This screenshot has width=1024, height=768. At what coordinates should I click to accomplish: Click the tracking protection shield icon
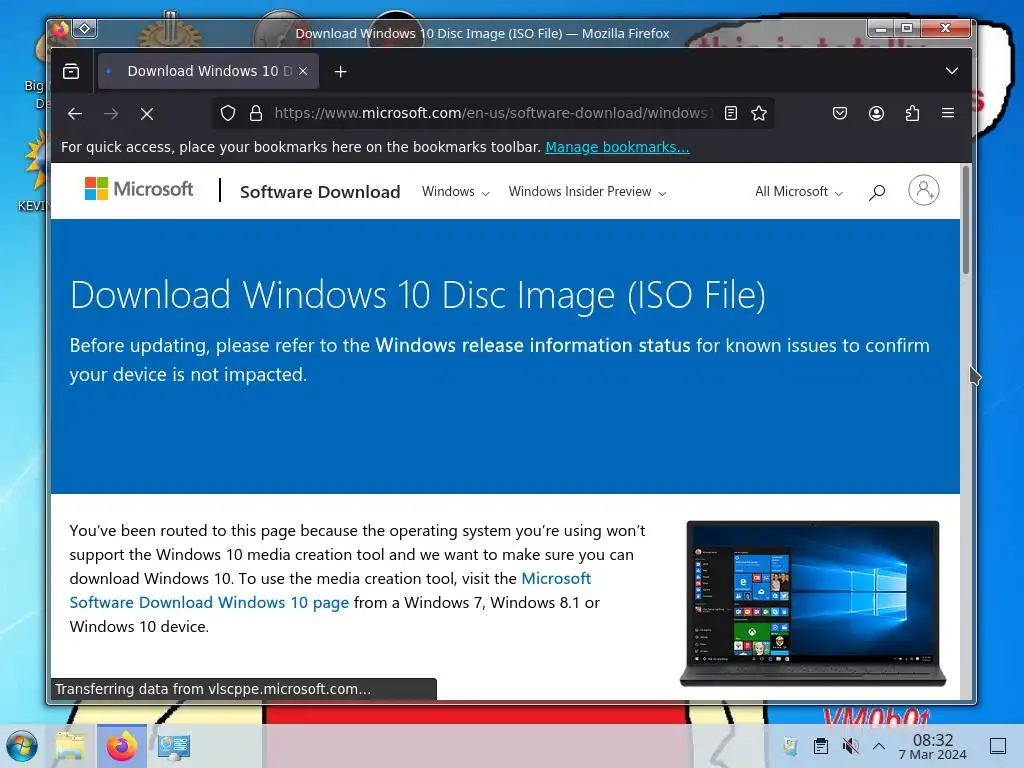(x=227, y=114)
